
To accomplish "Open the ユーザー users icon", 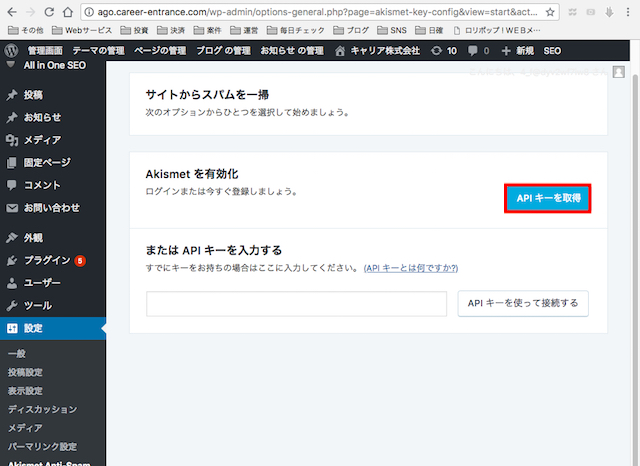I will [x=12, y=283].
